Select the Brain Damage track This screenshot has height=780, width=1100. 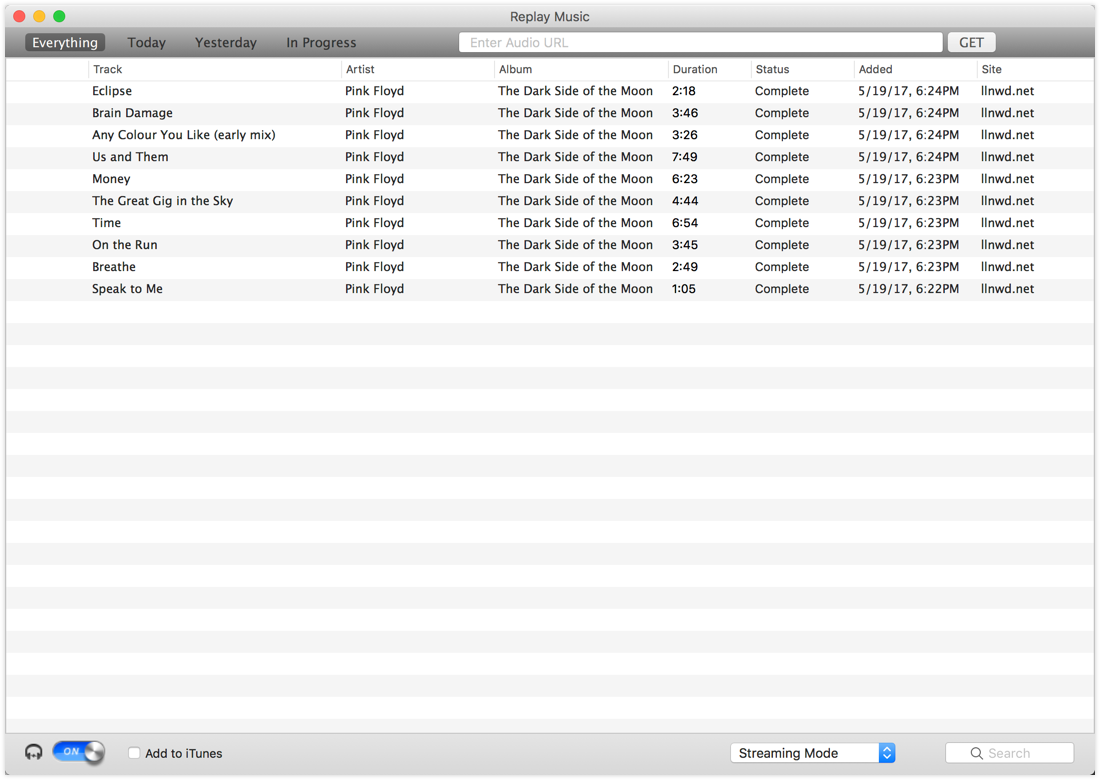click(x=549, y=113)
